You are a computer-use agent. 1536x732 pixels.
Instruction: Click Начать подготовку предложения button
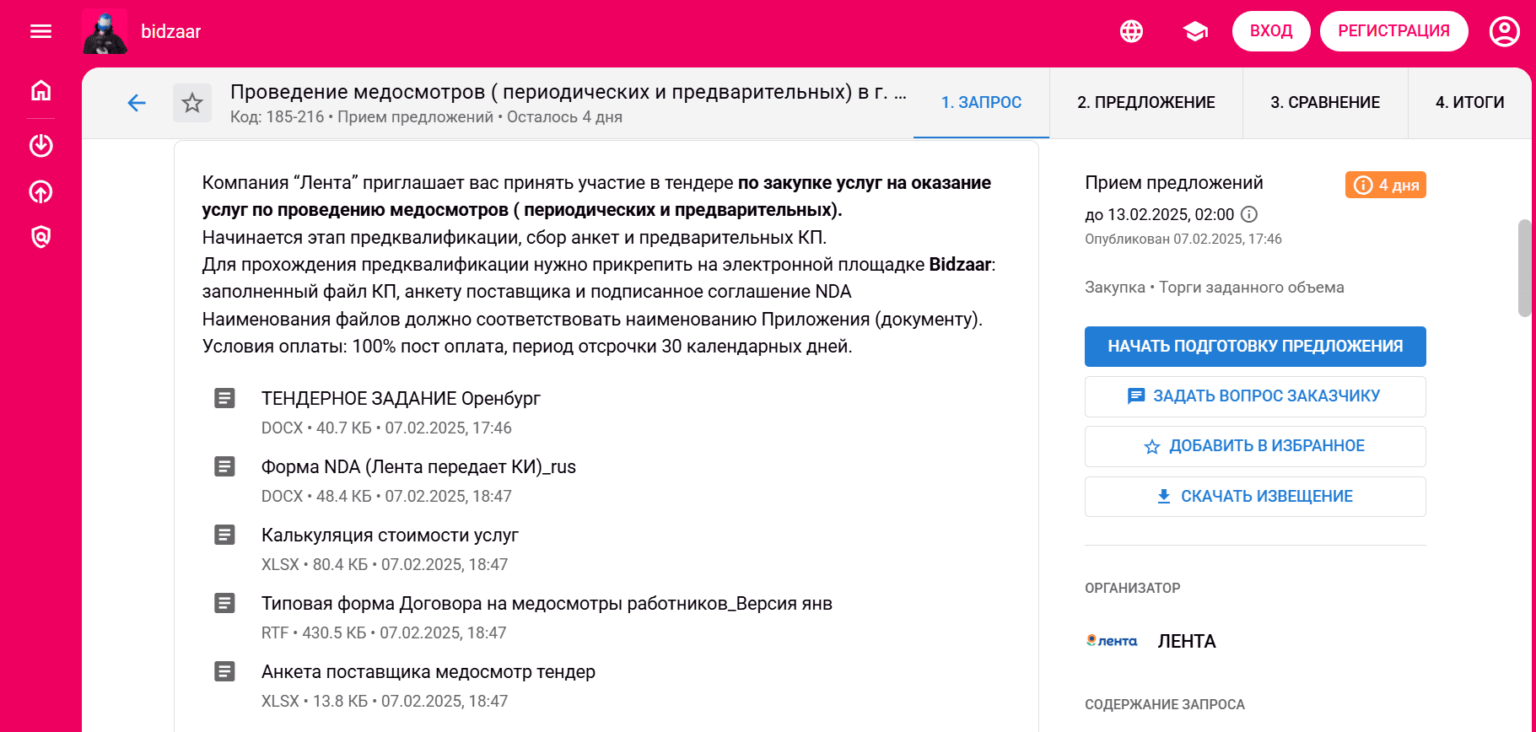click(1255, 346)
